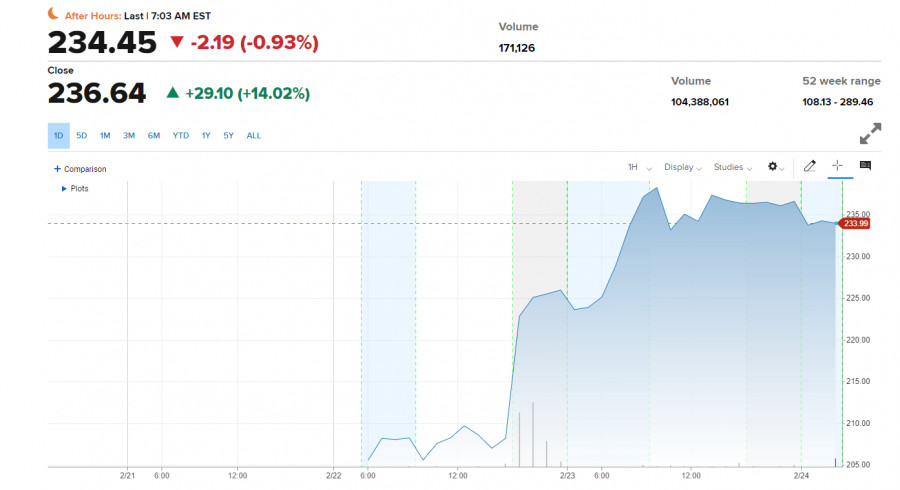Select the 1D time range
900x490 pixels.
[x=58, y=136]
